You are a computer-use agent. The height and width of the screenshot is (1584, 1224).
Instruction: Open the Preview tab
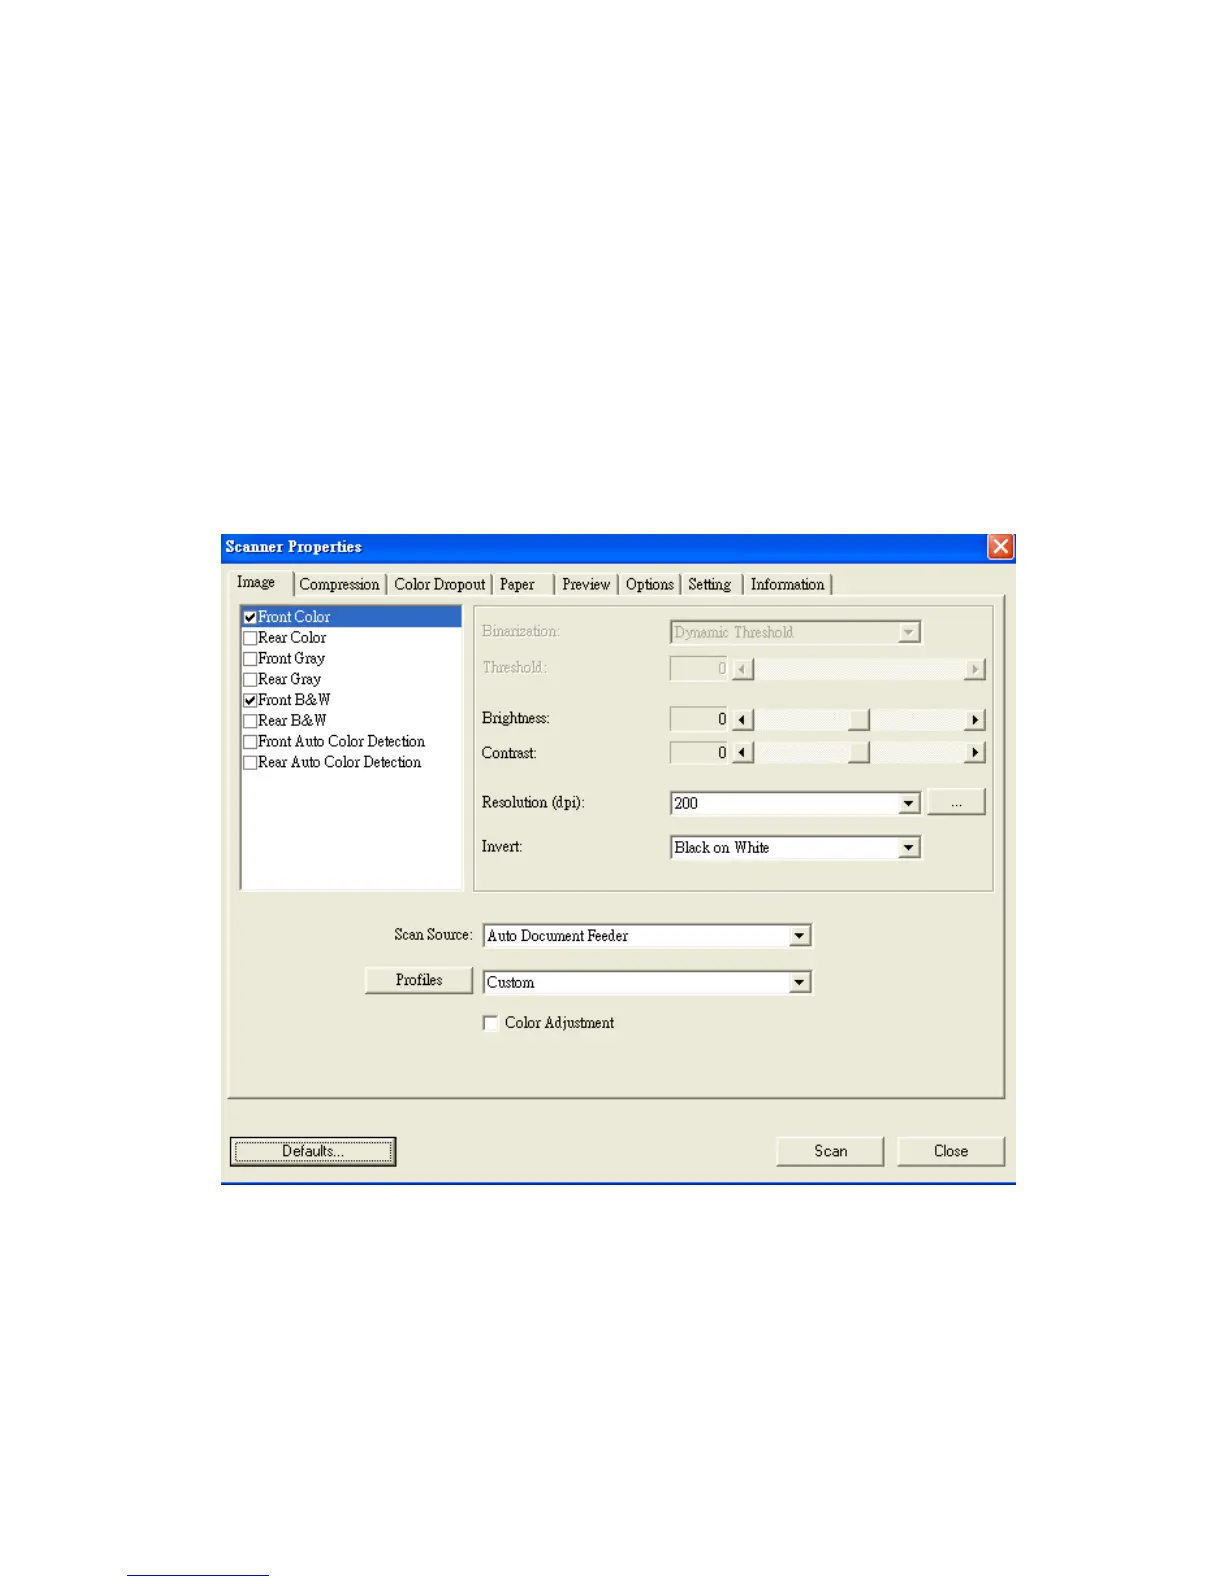[x=586, y=585]
